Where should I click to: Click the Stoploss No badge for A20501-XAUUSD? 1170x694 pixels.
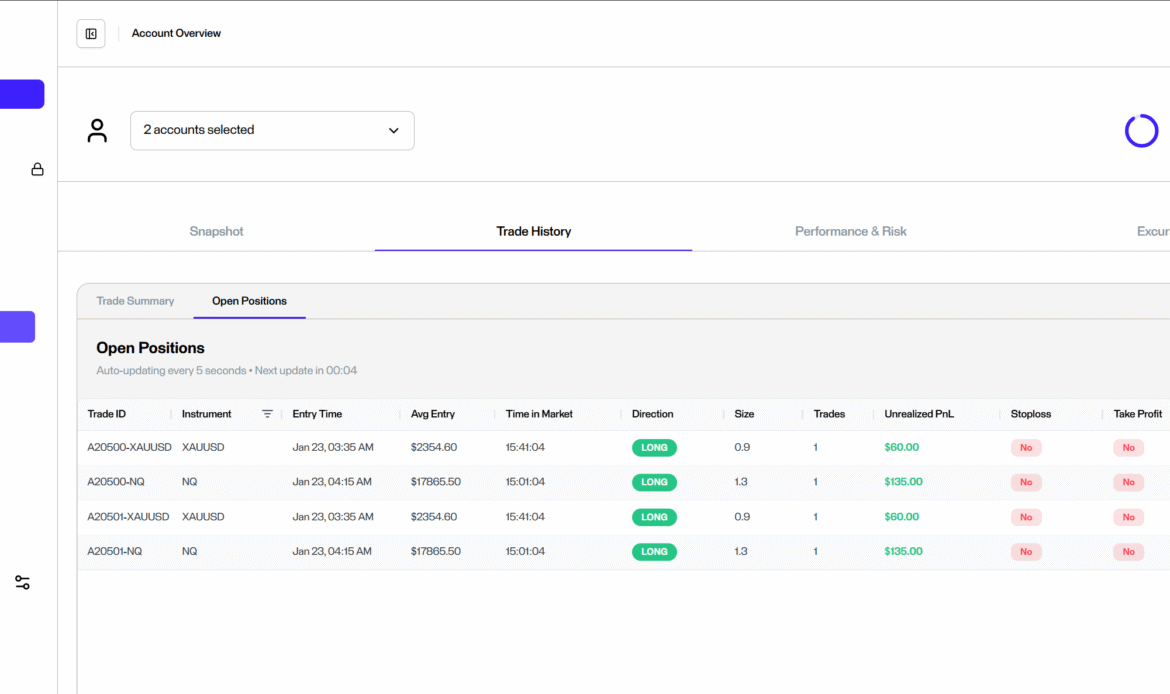[x=1026, y=517]
